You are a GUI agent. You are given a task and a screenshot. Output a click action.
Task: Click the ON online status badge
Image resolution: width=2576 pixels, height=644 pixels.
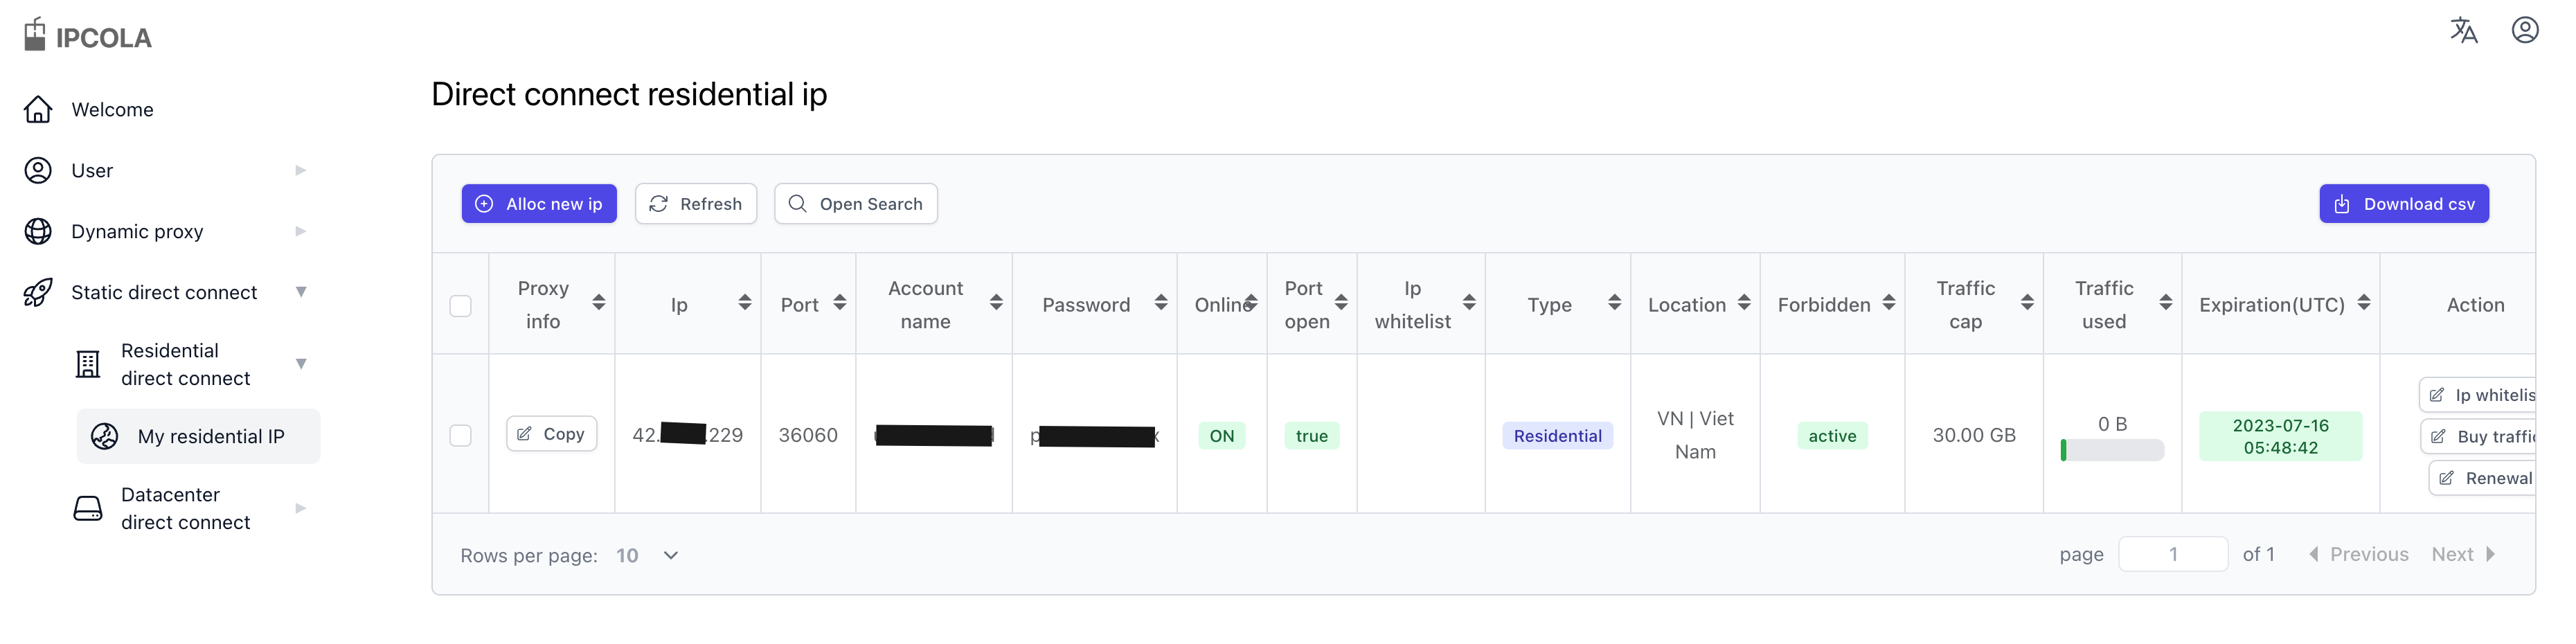click(1221, 436)
